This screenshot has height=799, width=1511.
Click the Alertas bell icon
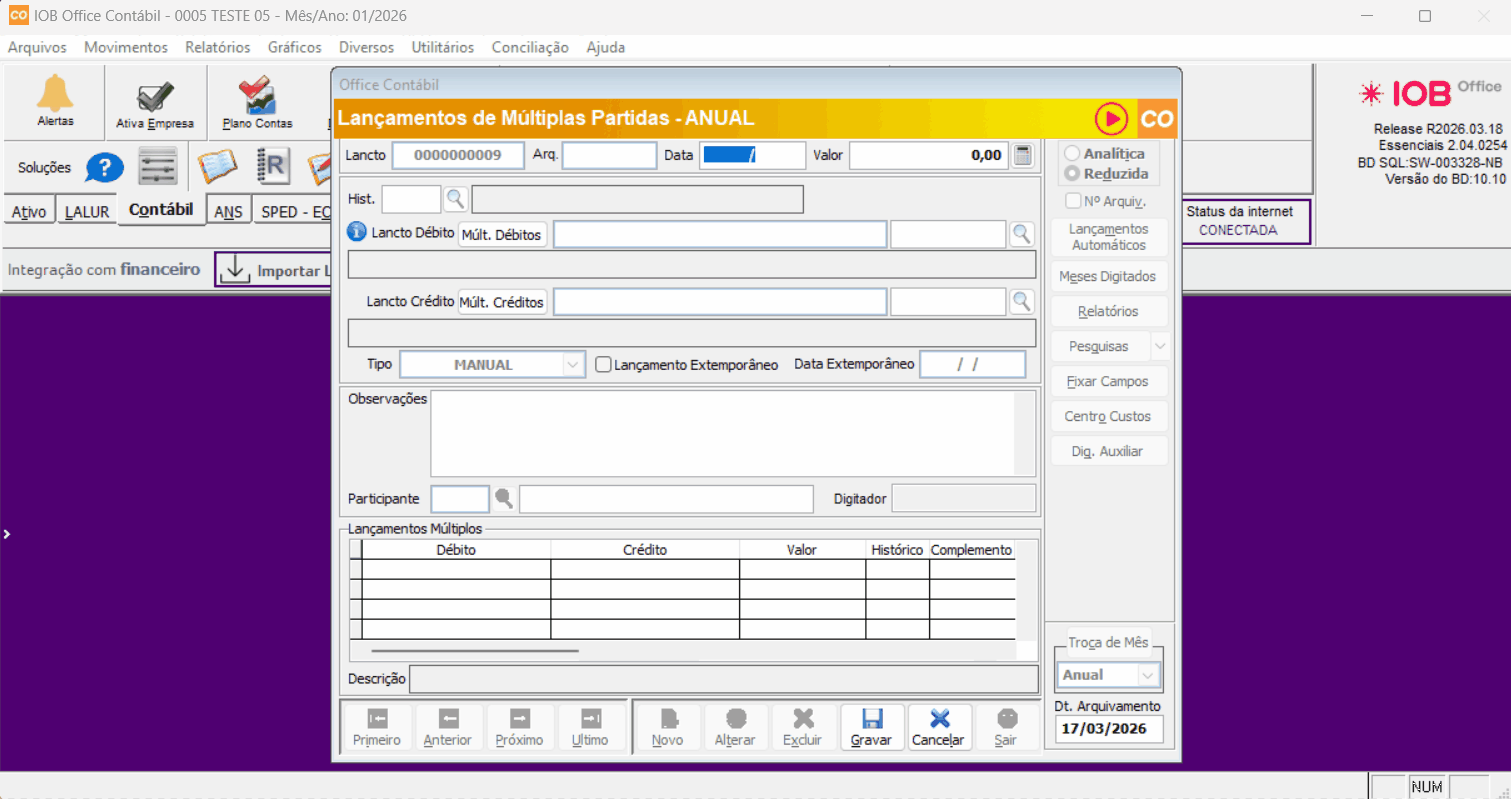pyautogui.click(x=55, y=95)
